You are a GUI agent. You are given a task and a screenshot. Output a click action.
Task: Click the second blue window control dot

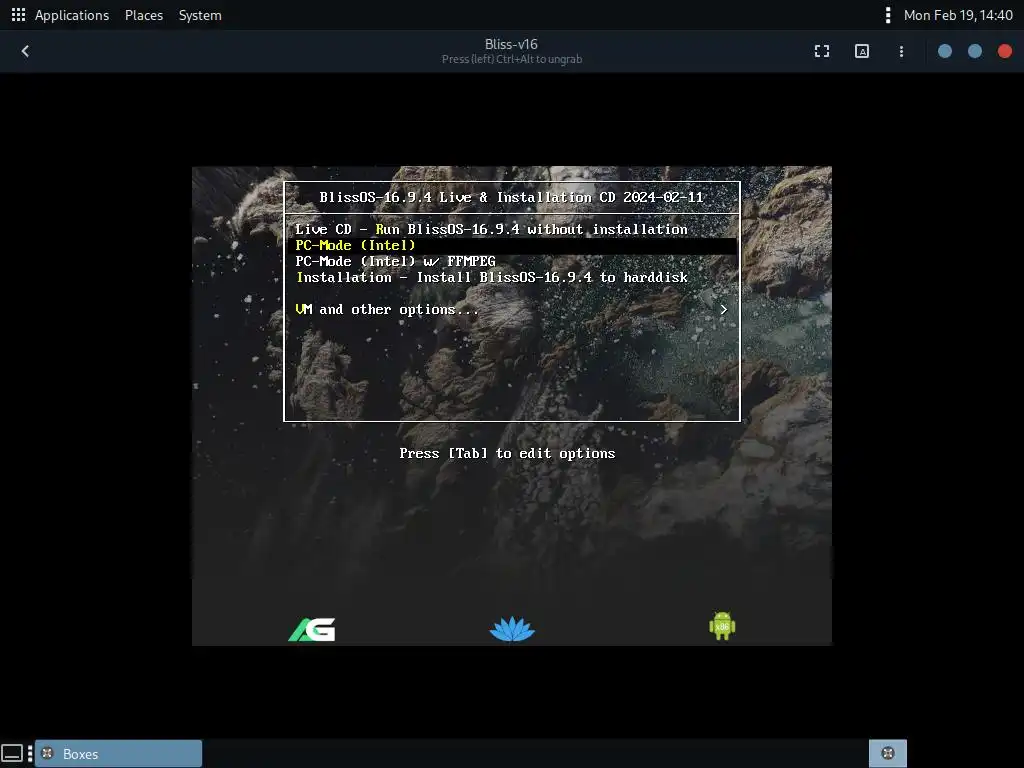(x=974, y=51)
